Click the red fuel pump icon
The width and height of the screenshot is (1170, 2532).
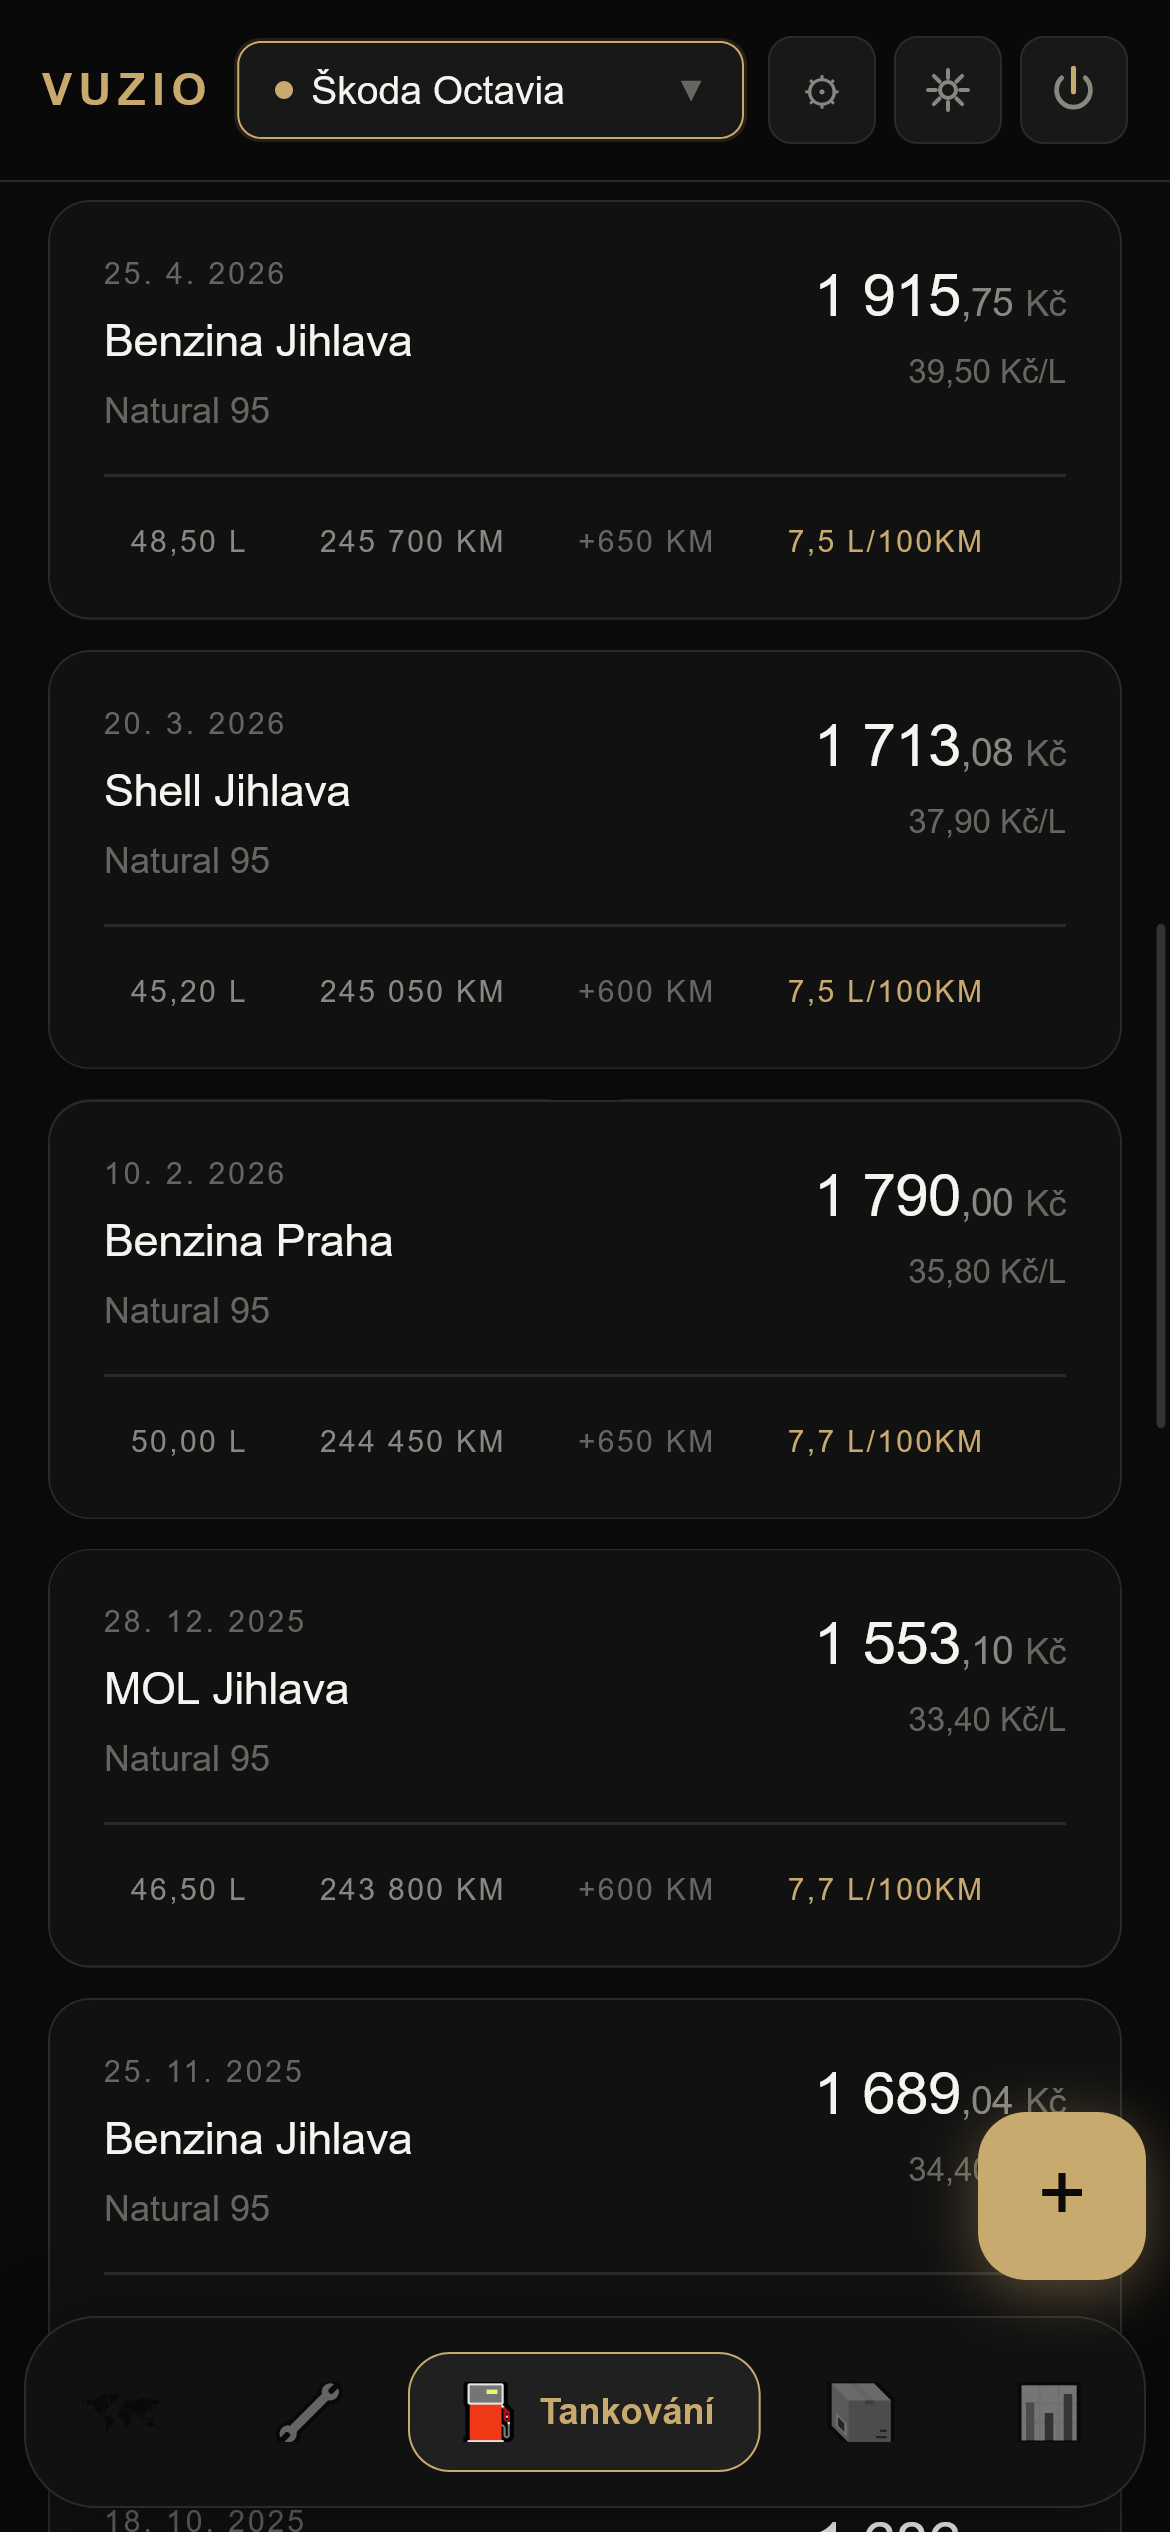pos(489,2412)
